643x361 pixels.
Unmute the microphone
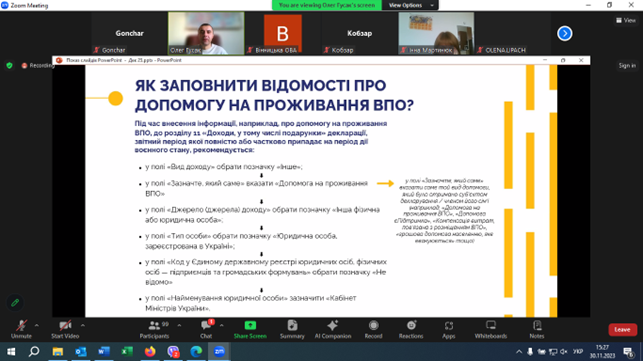(x=21, y=329)
